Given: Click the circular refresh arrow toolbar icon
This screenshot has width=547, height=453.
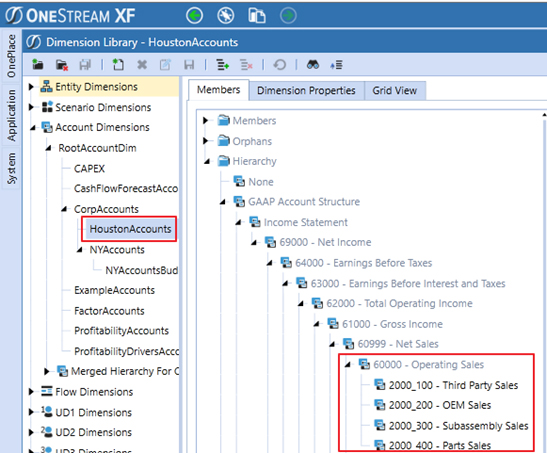Looking at the screenshot, I should (x=280, y=65).
